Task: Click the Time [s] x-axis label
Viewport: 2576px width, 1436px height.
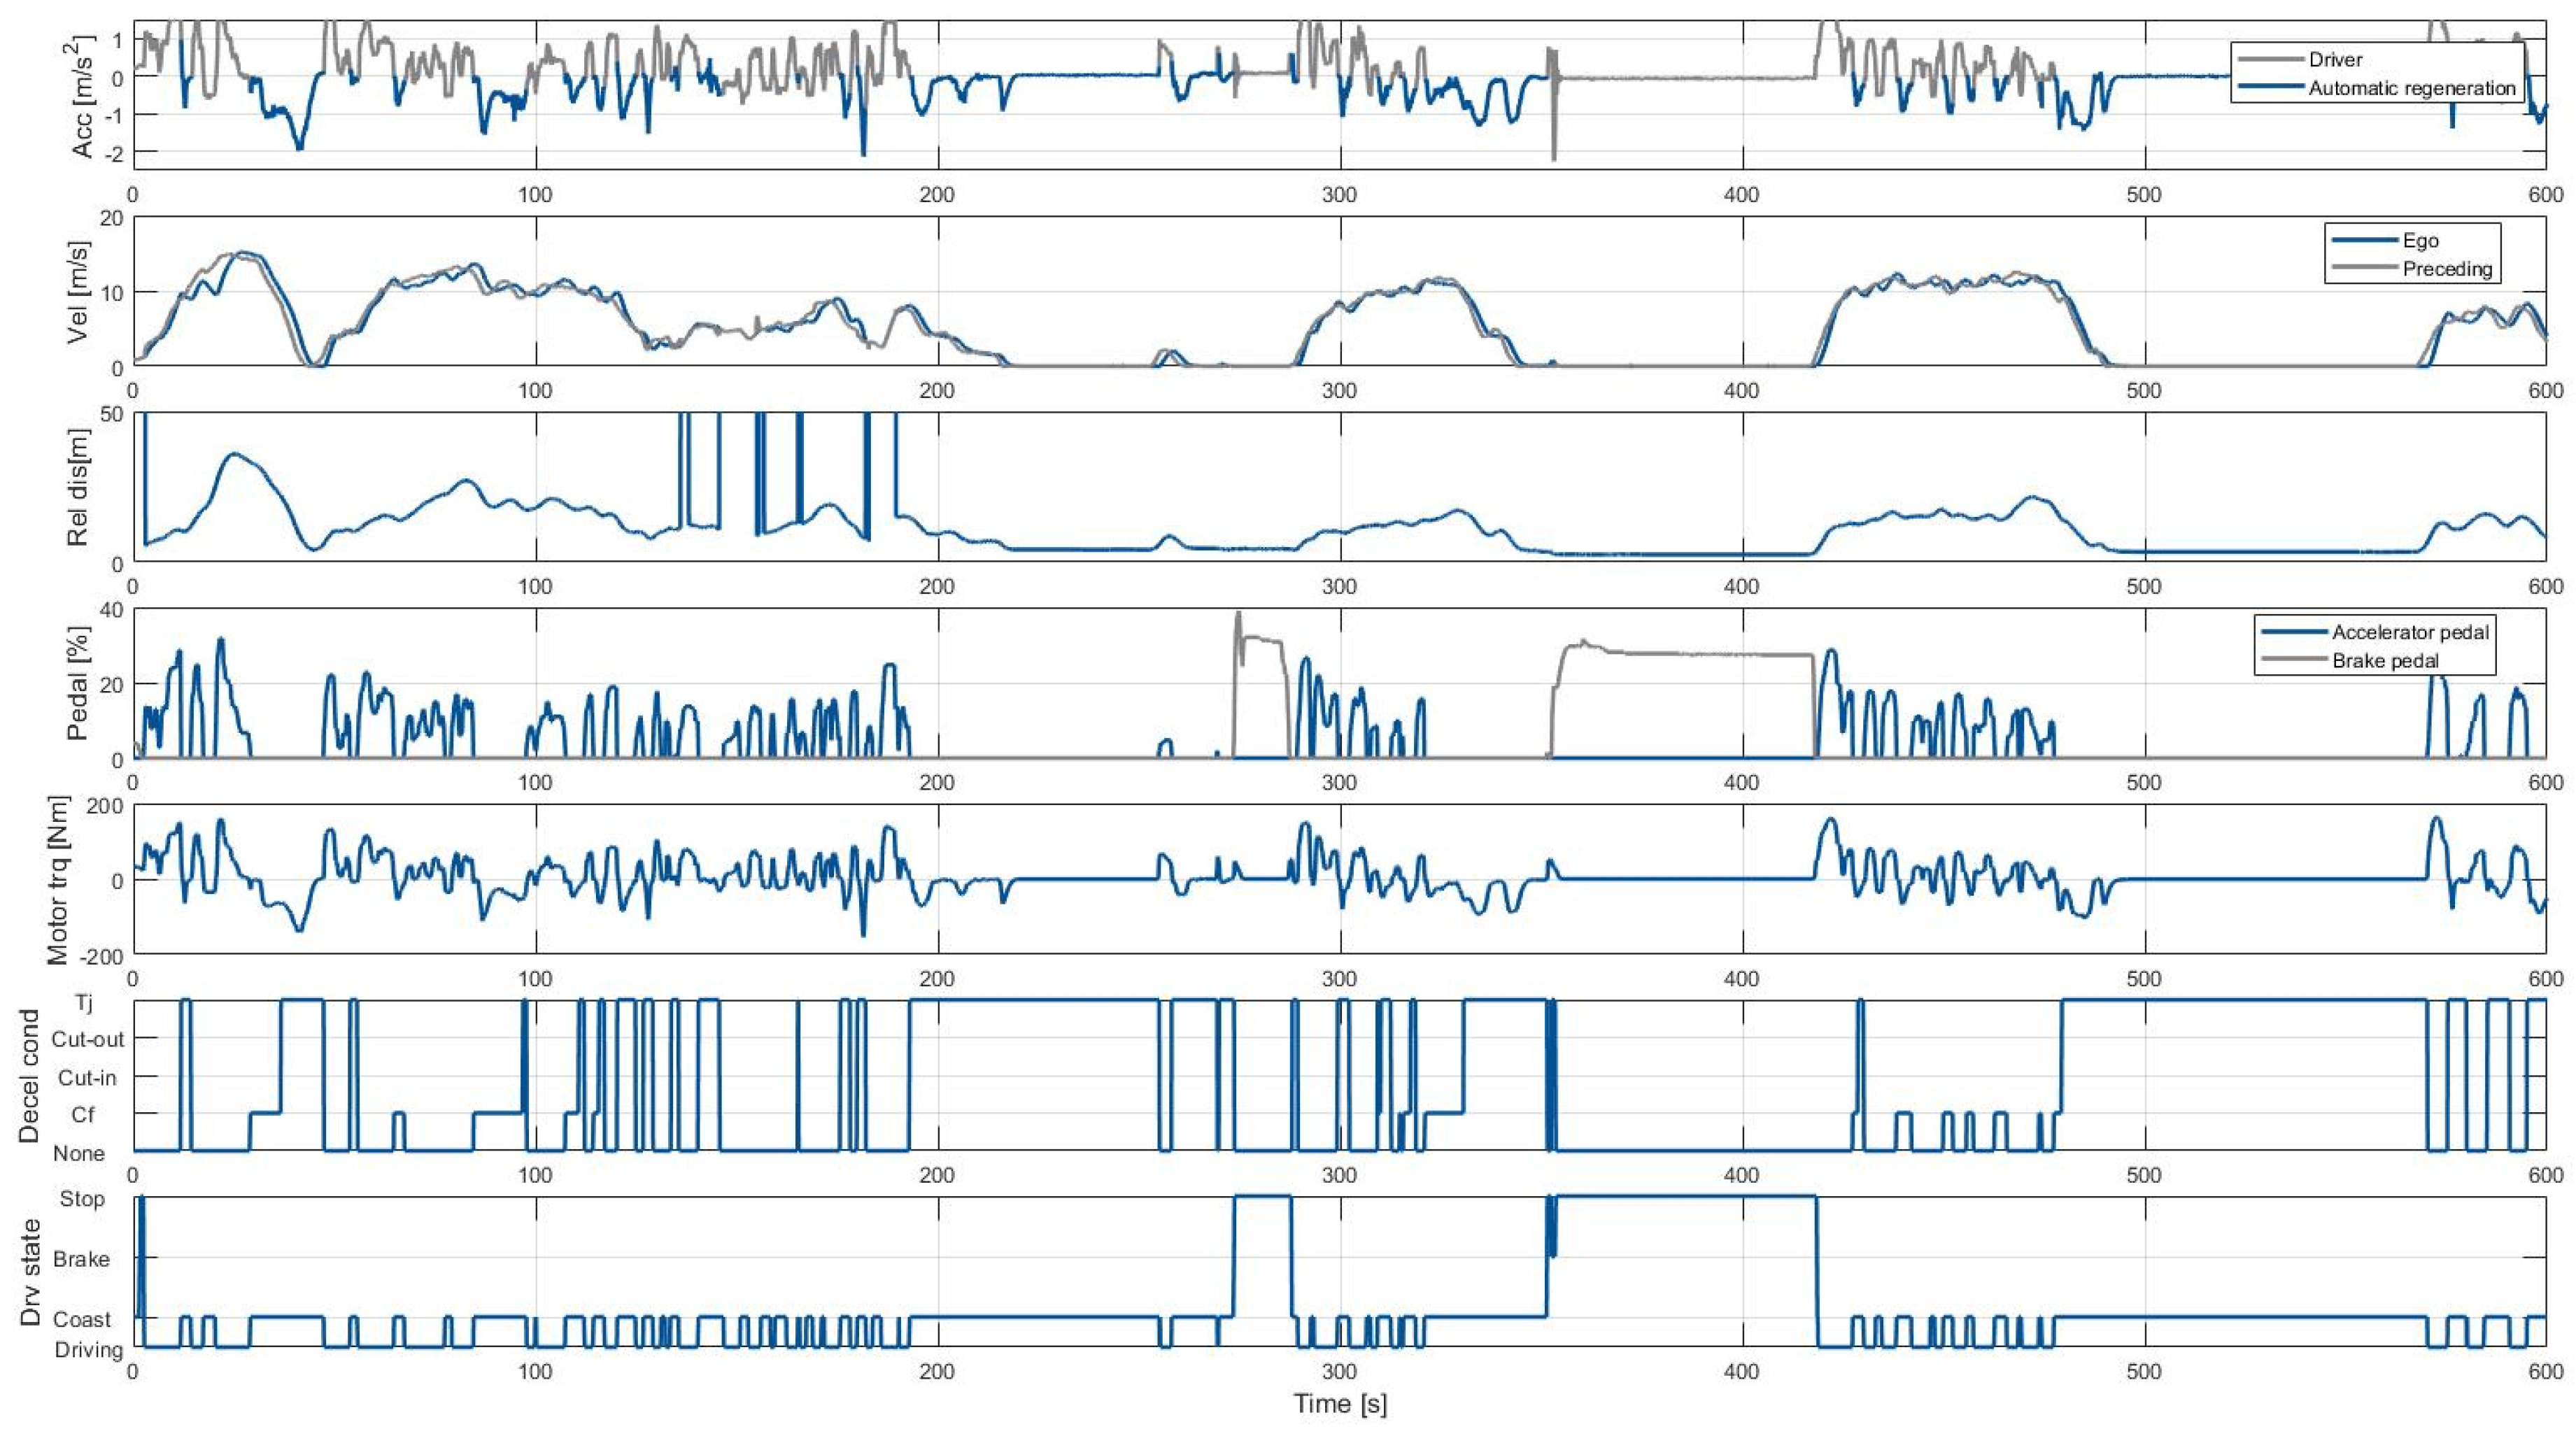Action: pos(1340,1404)
